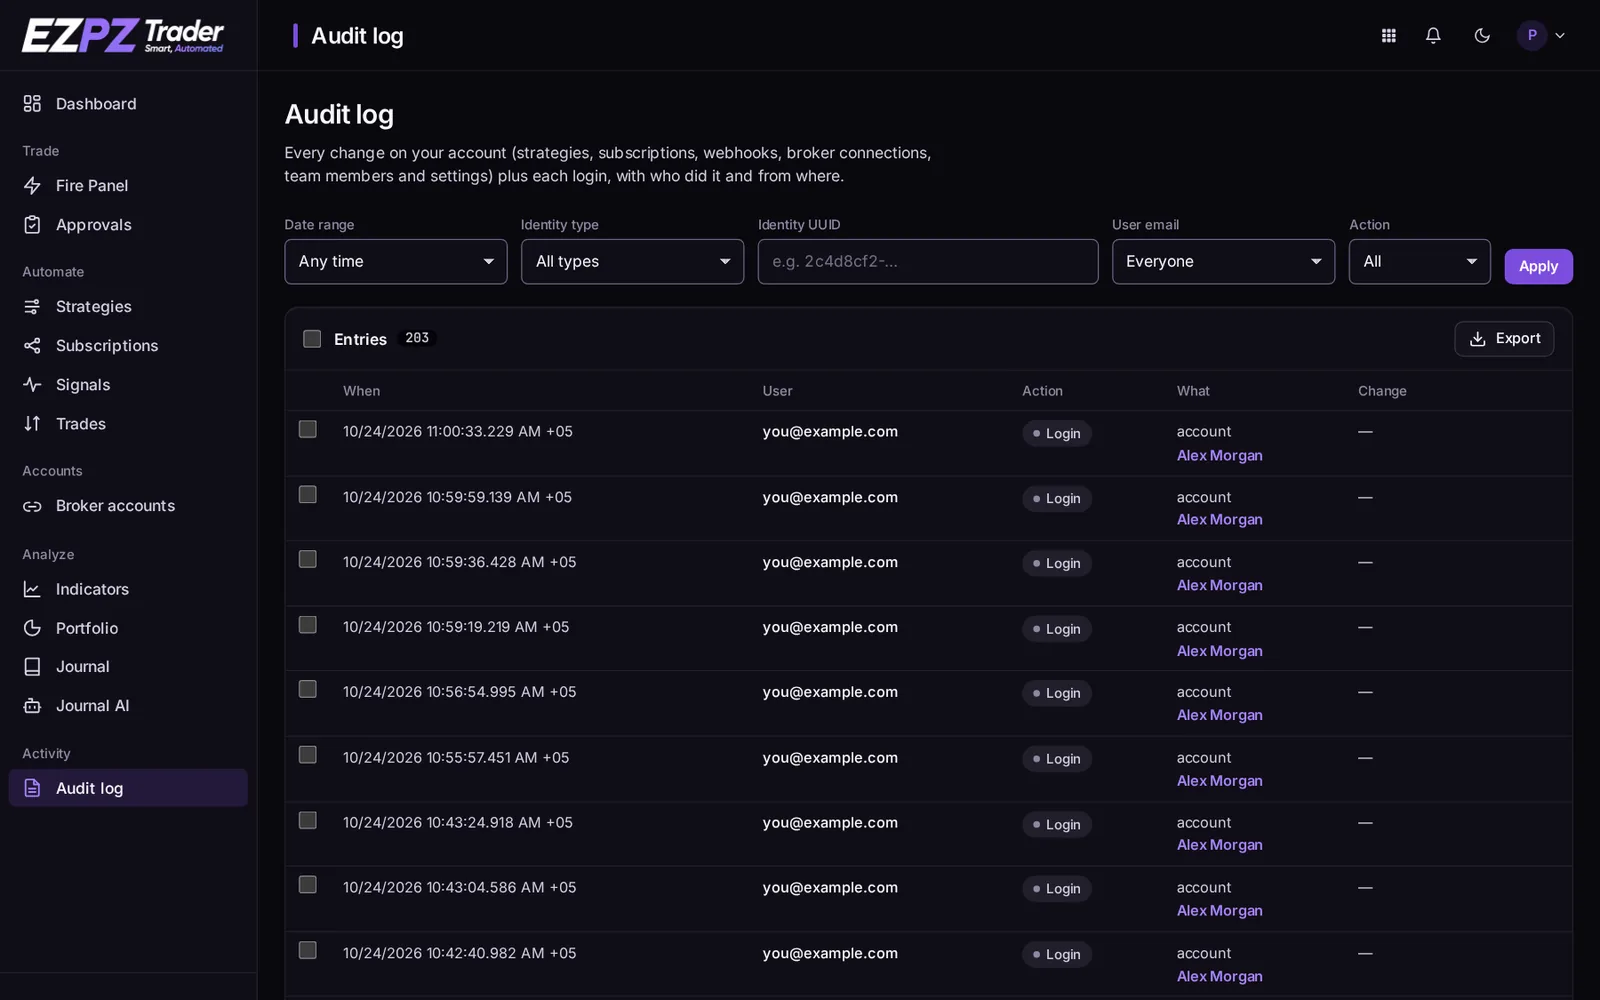Viewport: 1600px width, 1000px height.
Task: Check the 10:59:36.428 AM entry checkbox
Action: (x=308, y=559)
